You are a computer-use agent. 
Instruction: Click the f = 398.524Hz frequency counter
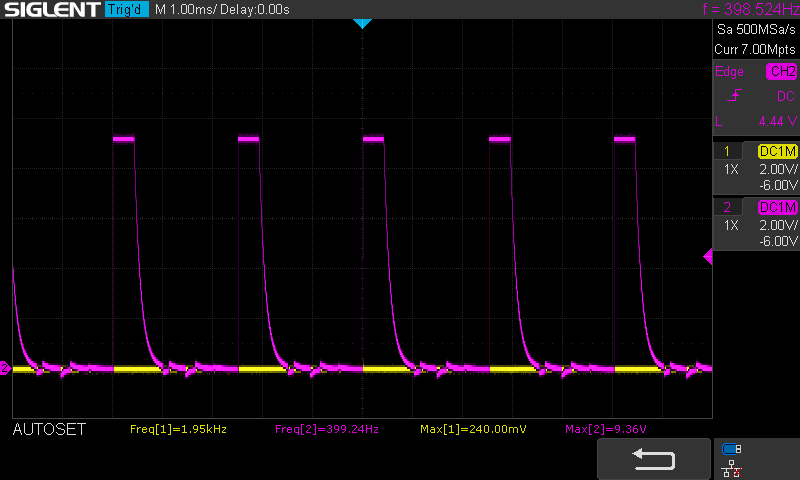[x=751, y=9]
